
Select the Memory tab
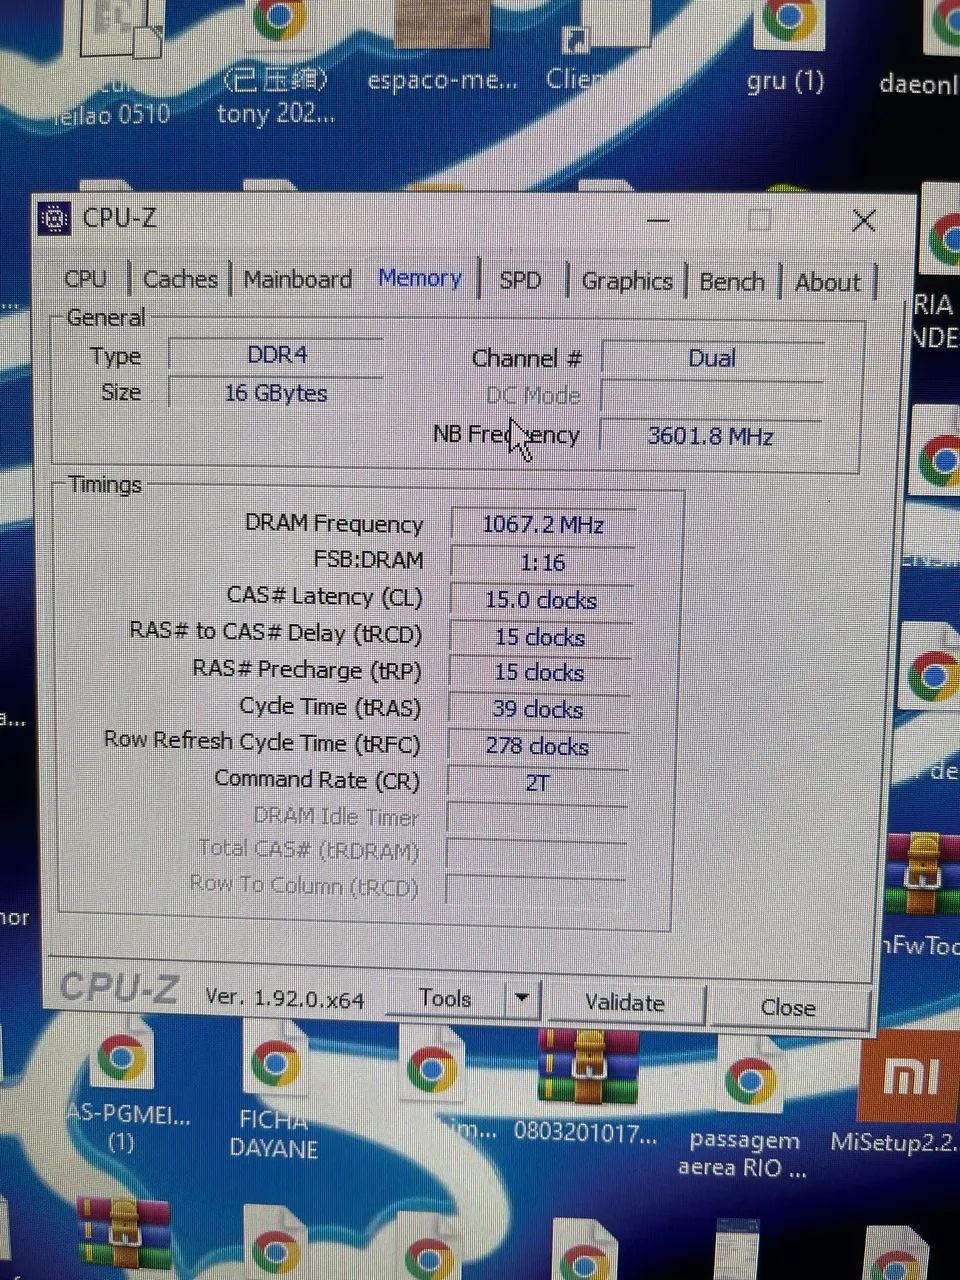(420, 278)
